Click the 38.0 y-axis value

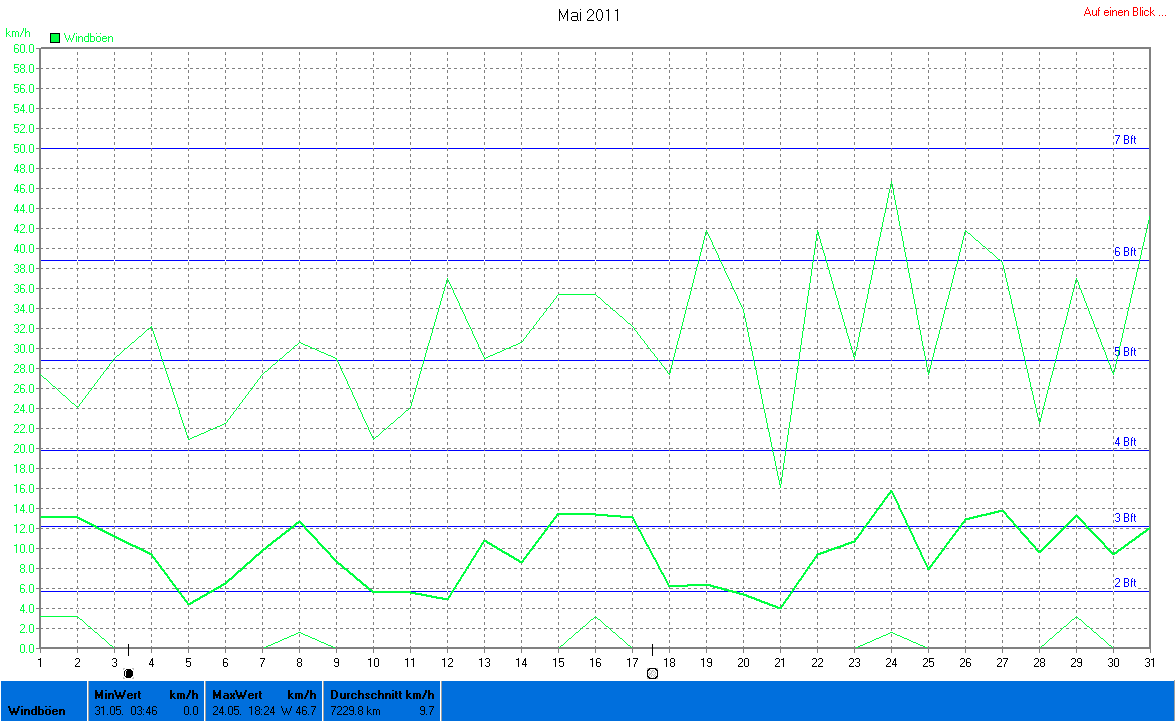24,268
